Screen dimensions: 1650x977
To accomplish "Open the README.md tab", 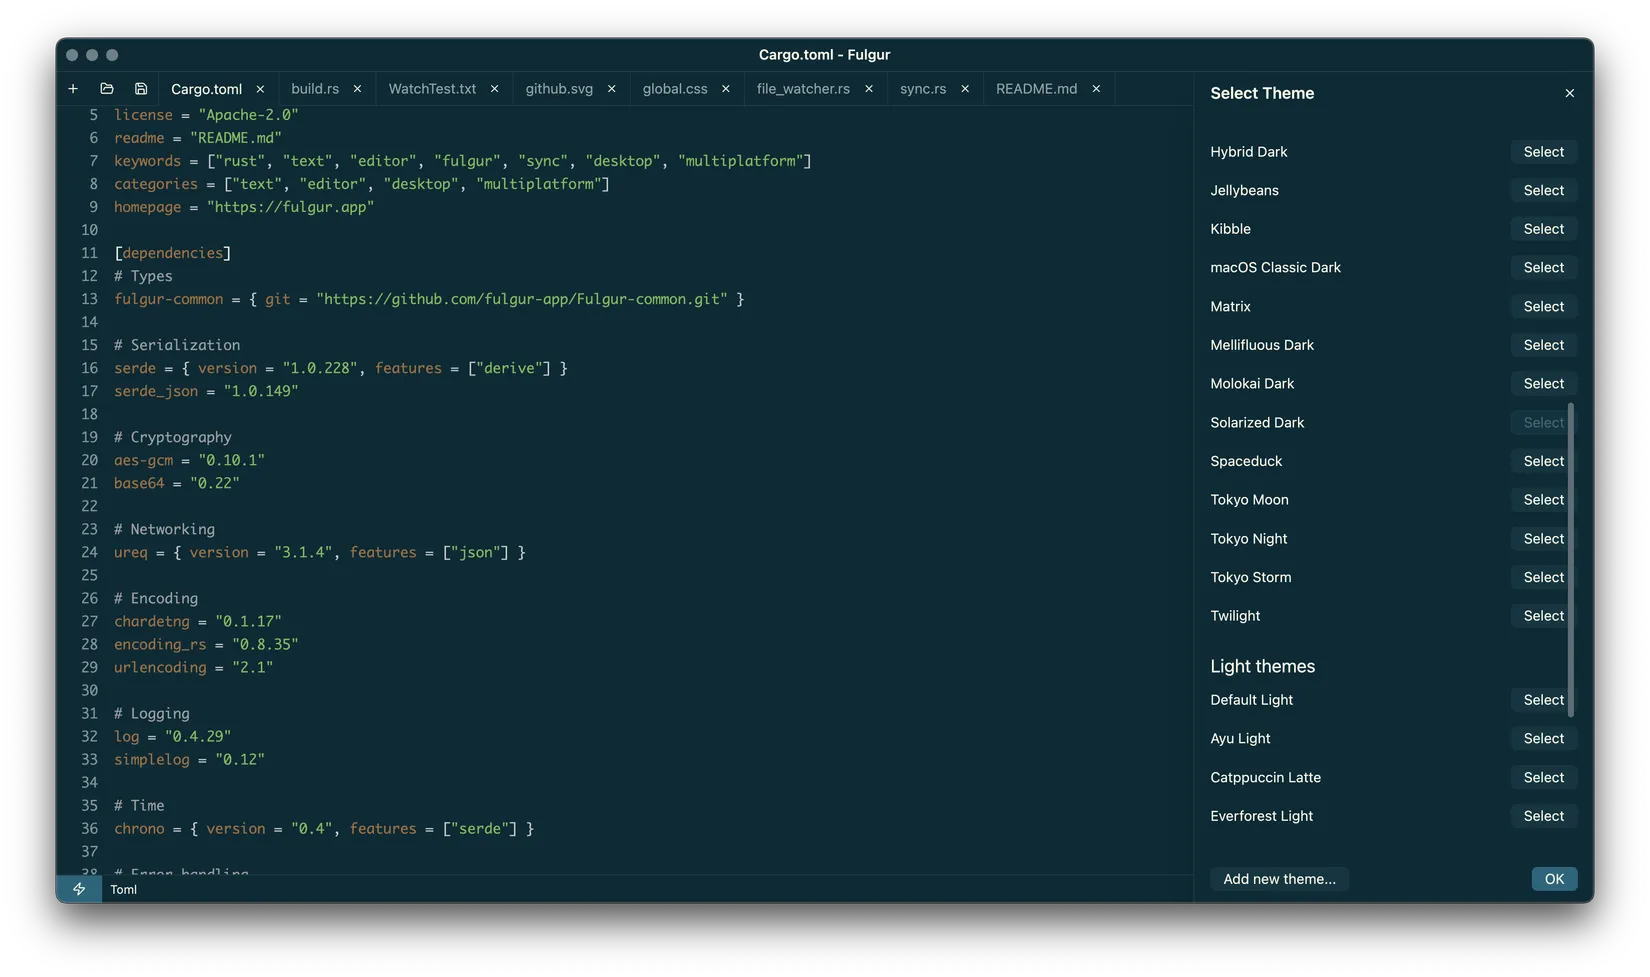I will 1035,88.
